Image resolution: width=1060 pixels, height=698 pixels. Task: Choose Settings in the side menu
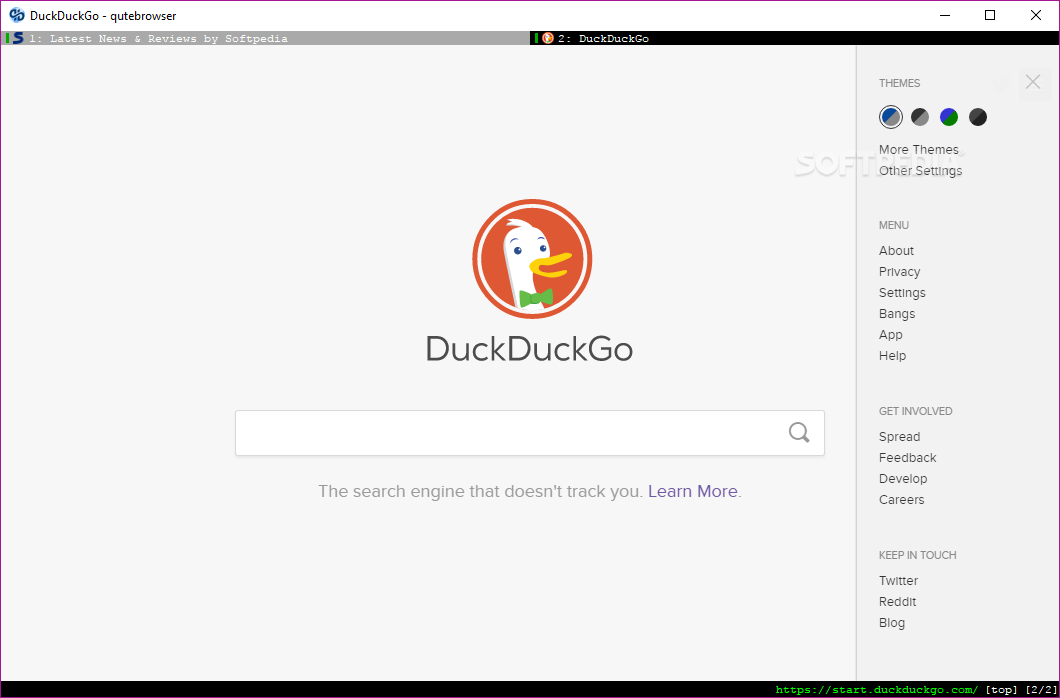coord(902,293)
